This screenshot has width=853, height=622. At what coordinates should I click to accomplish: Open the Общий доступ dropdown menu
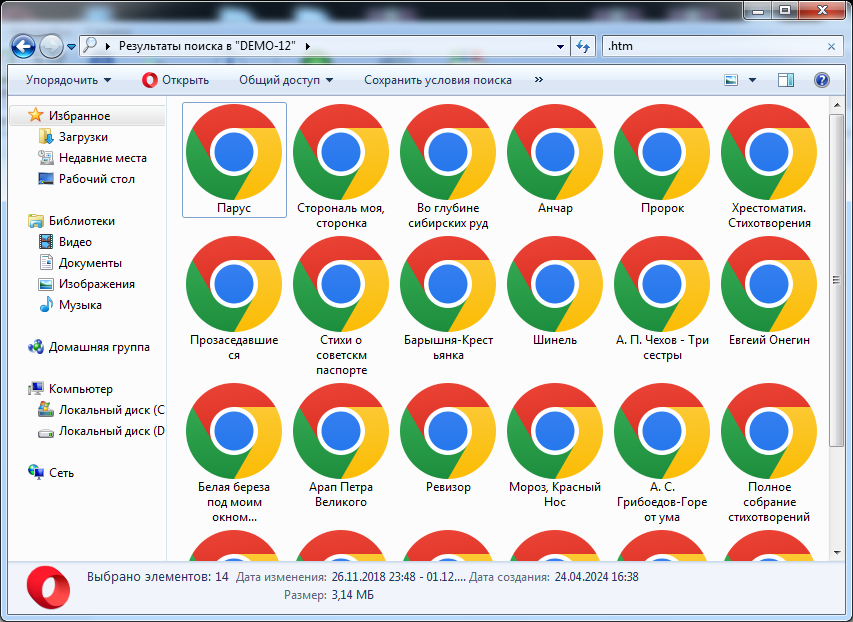point(286,80)
